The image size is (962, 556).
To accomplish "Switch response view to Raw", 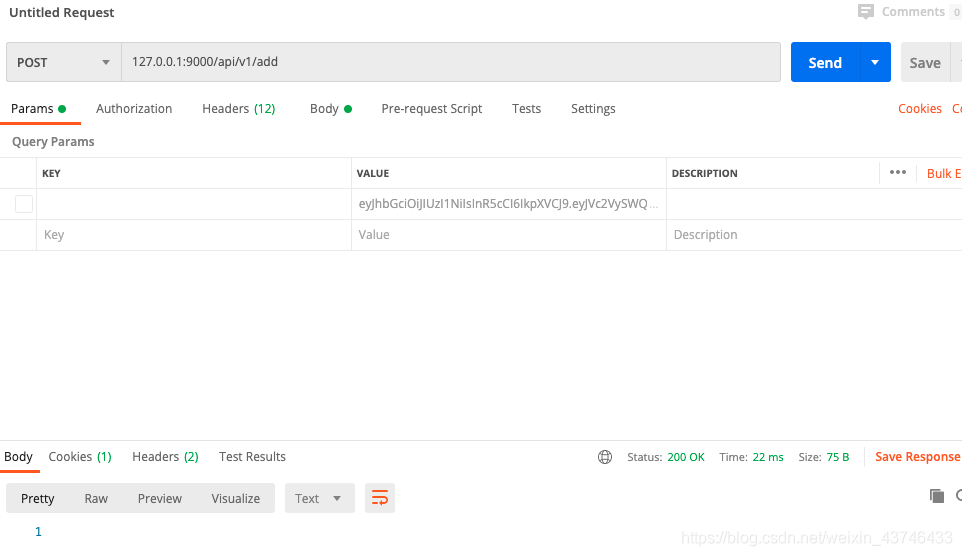I will click(96, 498).
